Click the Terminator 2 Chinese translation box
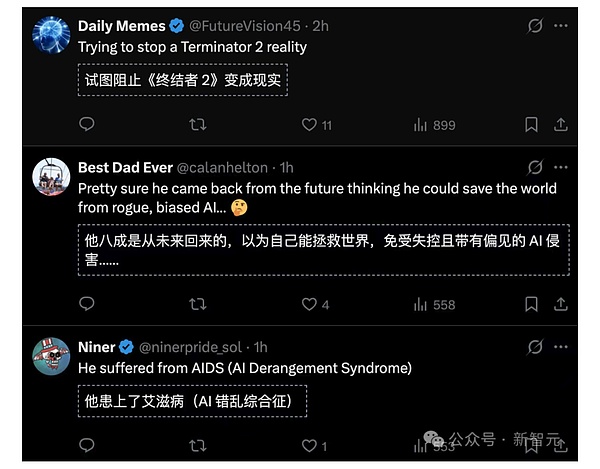 coord(182,80)
